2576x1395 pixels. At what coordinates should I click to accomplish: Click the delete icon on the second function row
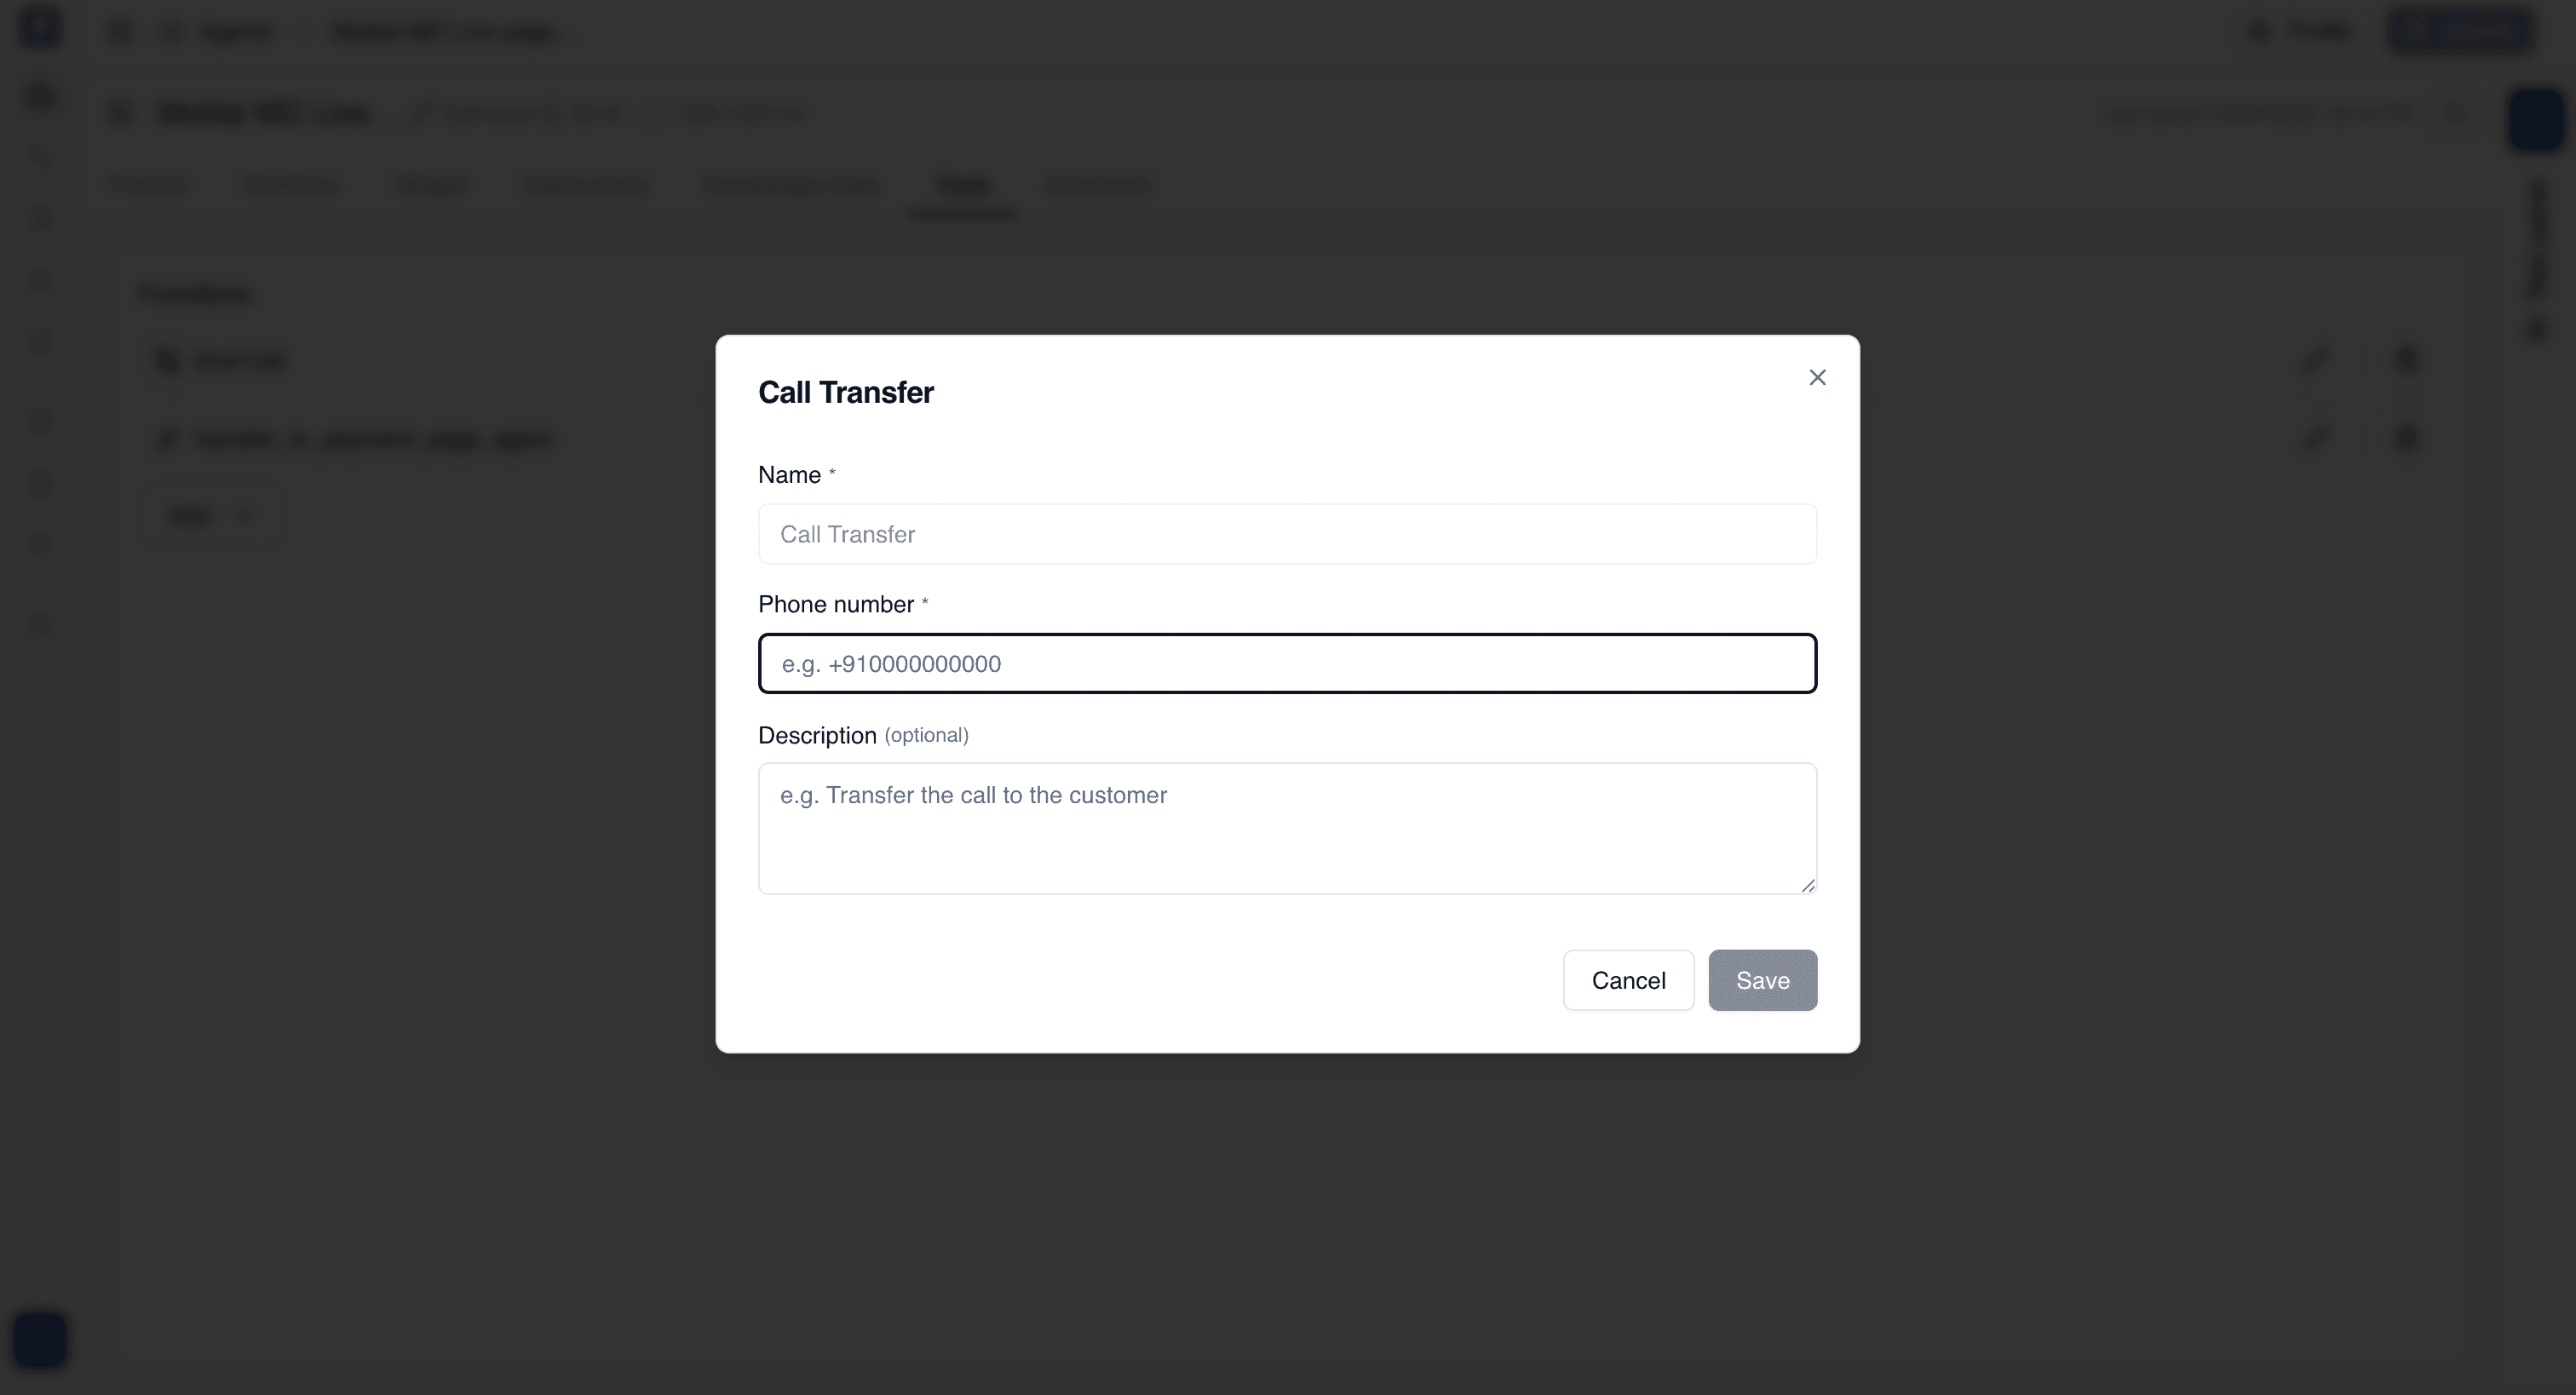tap(2407, 438)
